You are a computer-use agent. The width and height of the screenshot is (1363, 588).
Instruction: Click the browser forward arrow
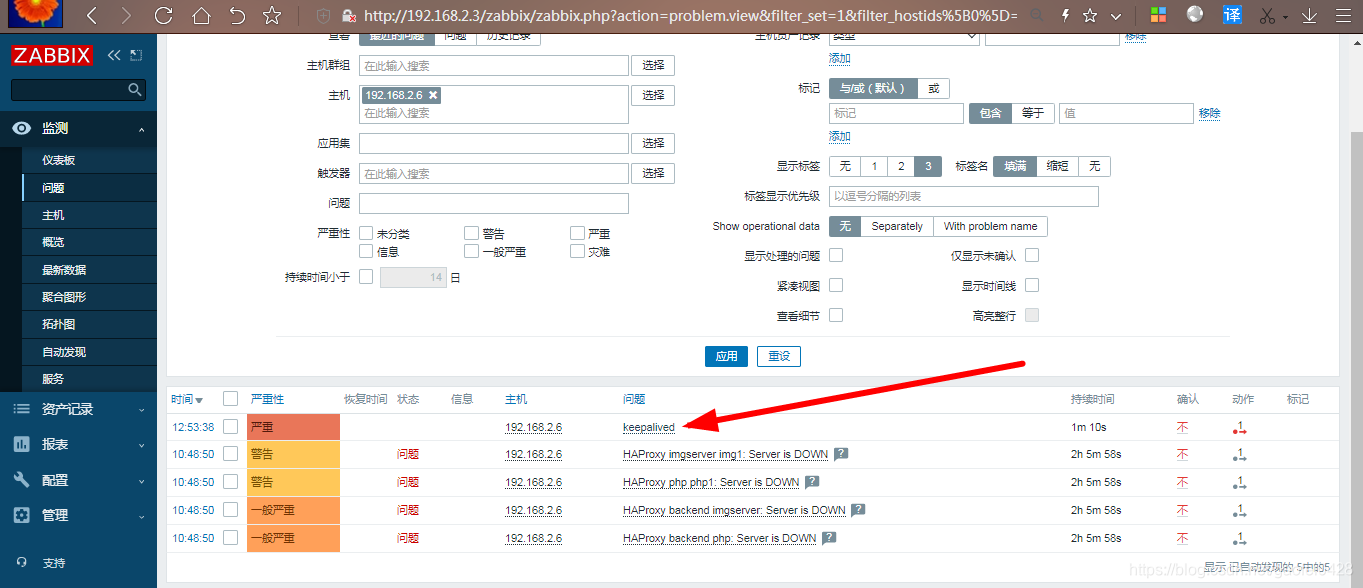pos(125,16)
